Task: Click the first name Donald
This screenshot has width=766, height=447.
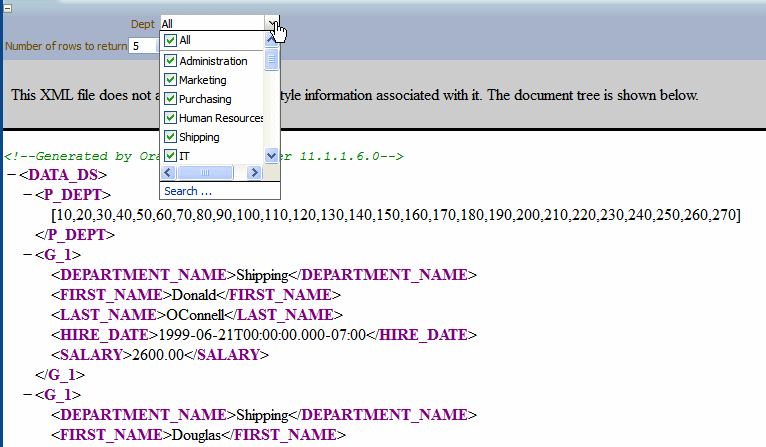Action: pos(194,295)
